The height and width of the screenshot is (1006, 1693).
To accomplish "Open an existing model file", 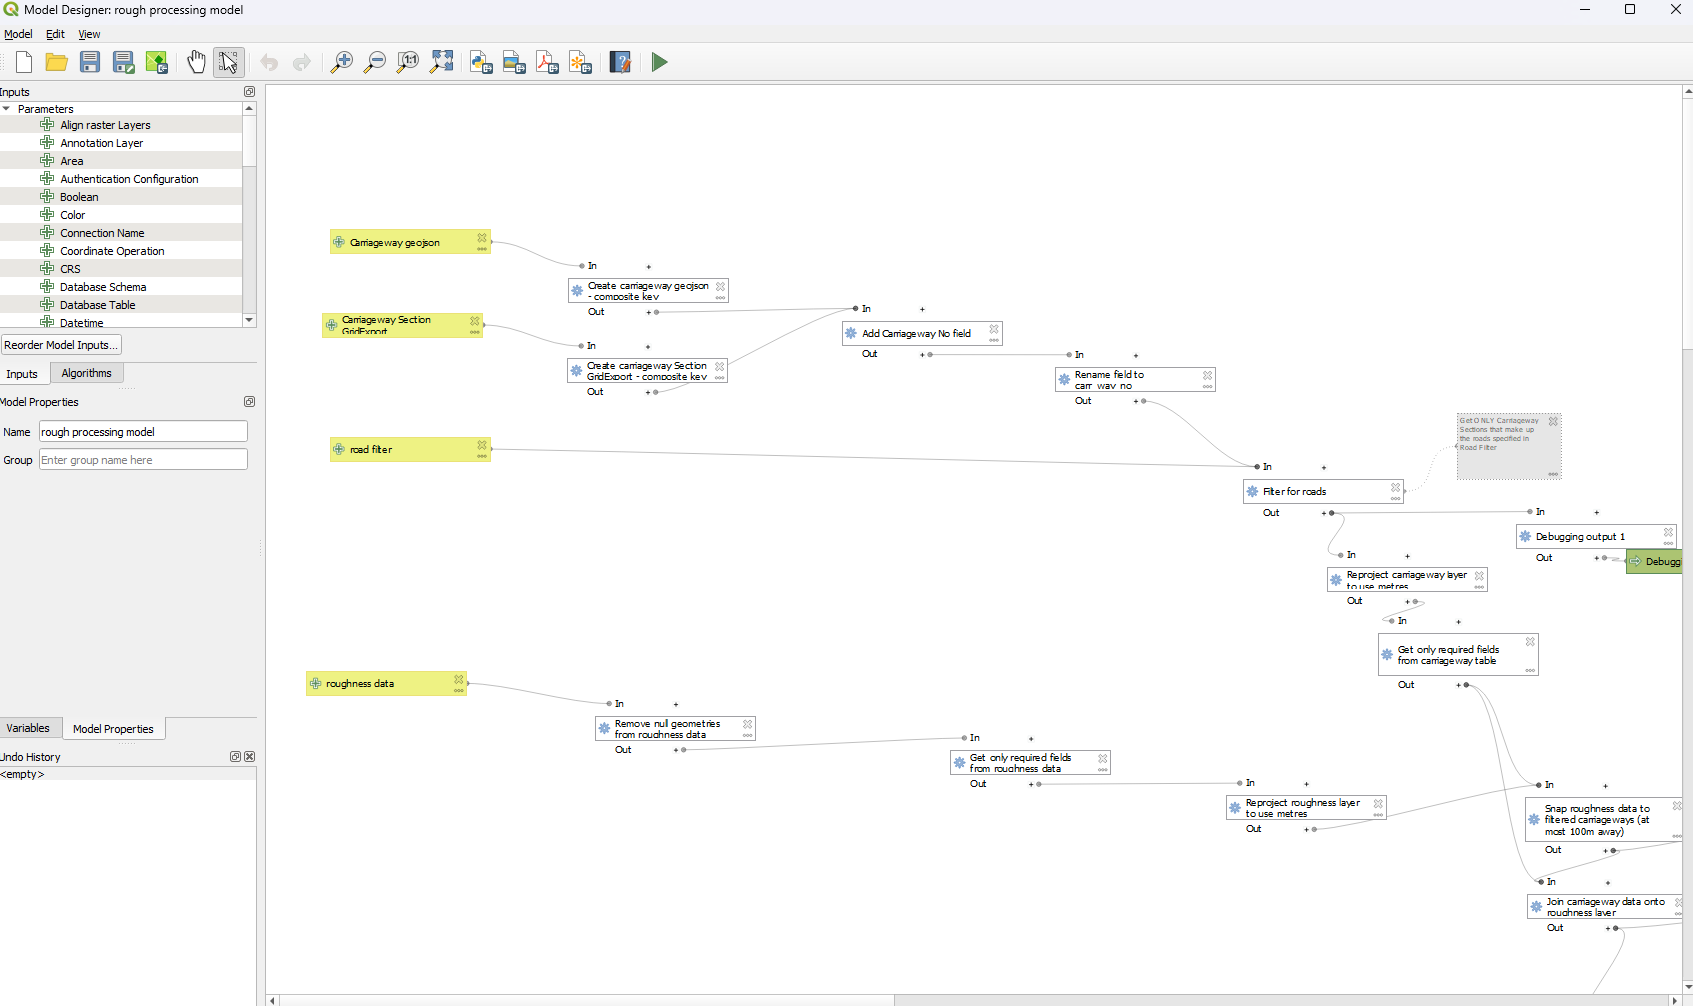I will (x=57, y=62).
